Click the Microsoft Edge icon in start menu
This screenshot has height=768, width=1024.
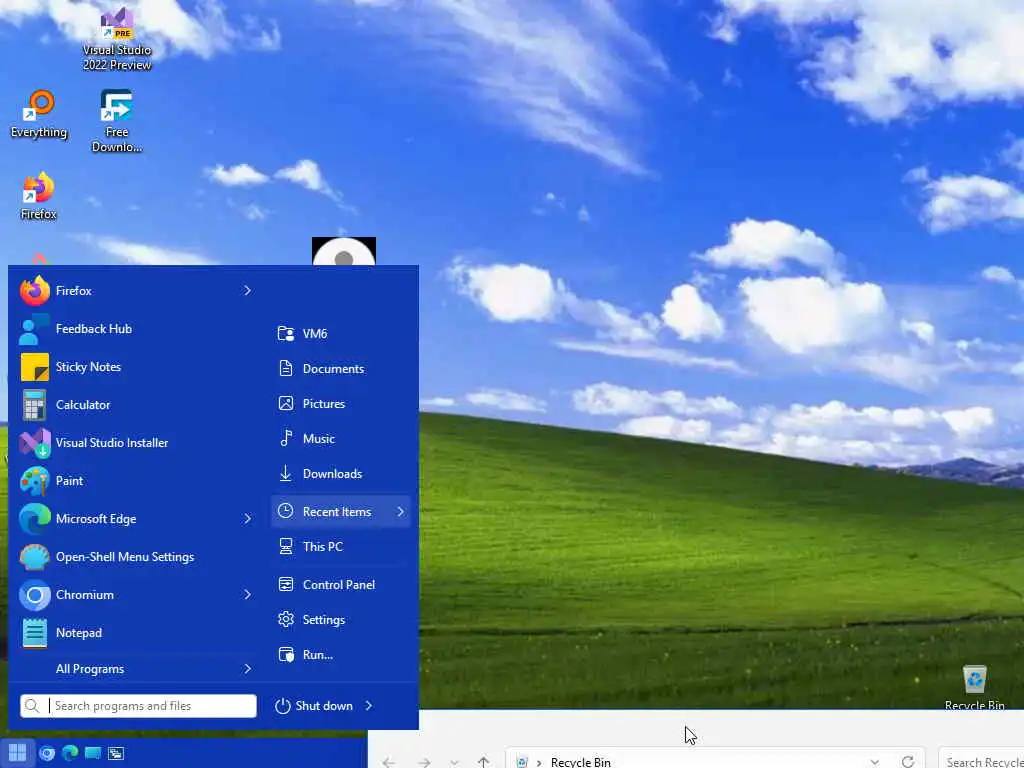click(x=35, y=519)
